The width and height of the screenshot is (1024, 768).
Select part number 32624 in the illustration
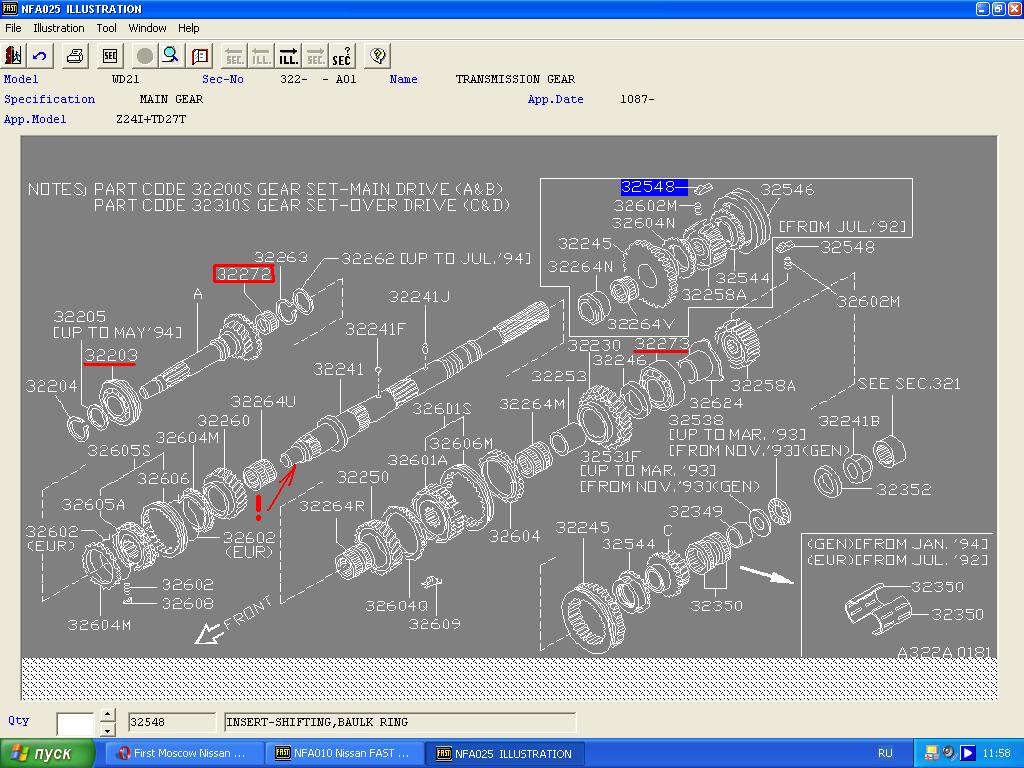pos(716,404)
